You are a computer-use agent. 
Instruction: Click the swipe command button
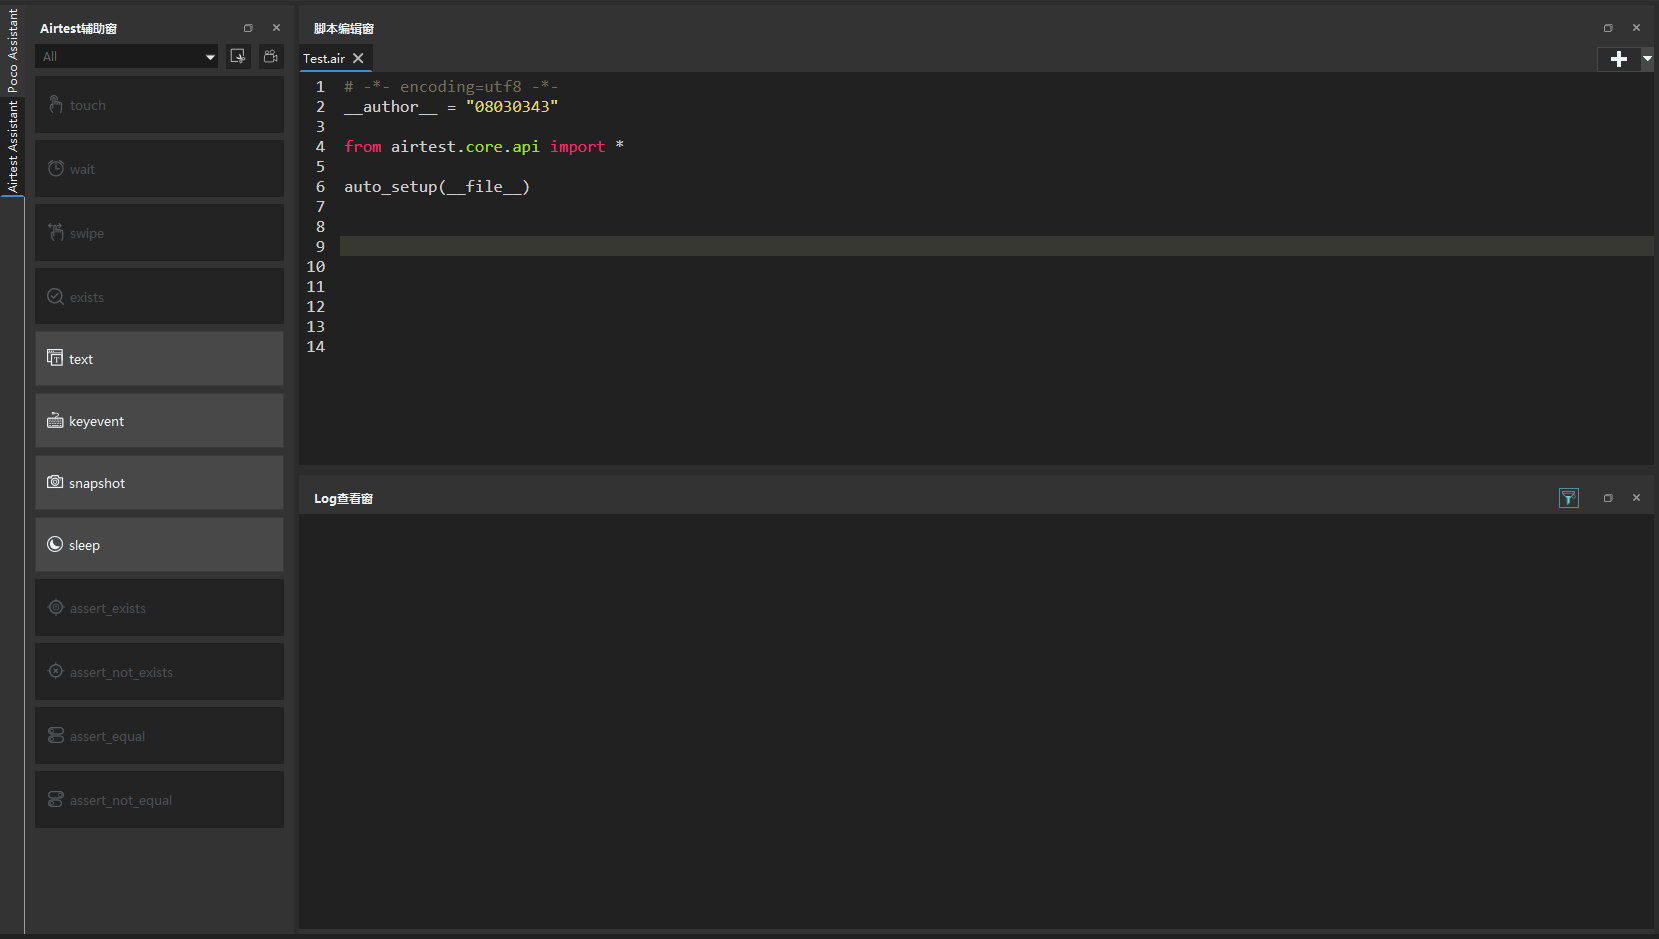pyautogui.click(x=159, y=233)
